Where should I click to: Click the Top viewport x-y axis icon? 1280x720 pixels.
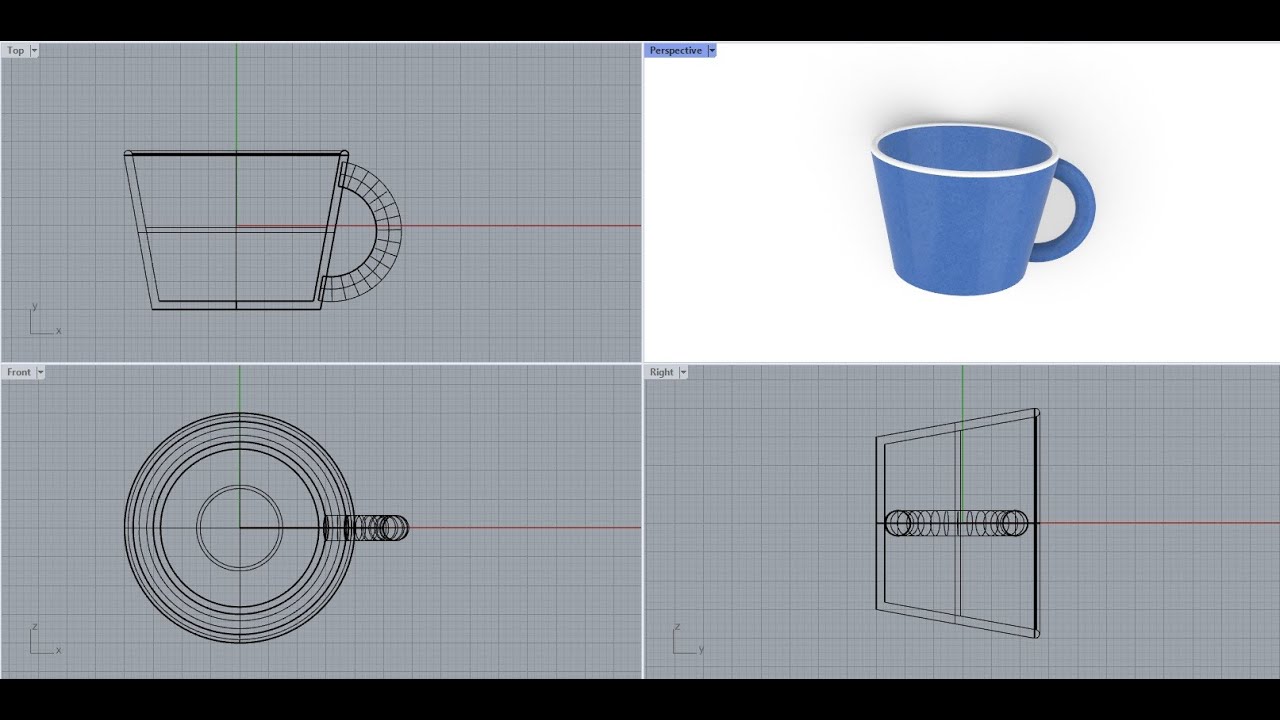pos(44,320)
